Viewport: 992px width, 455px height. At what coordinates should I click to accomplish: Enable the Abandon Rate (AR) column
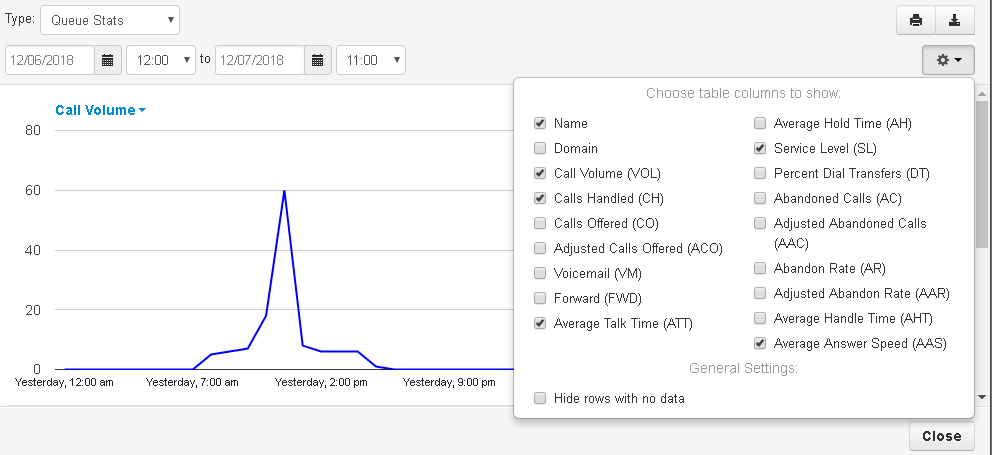[x=760, y=268]
